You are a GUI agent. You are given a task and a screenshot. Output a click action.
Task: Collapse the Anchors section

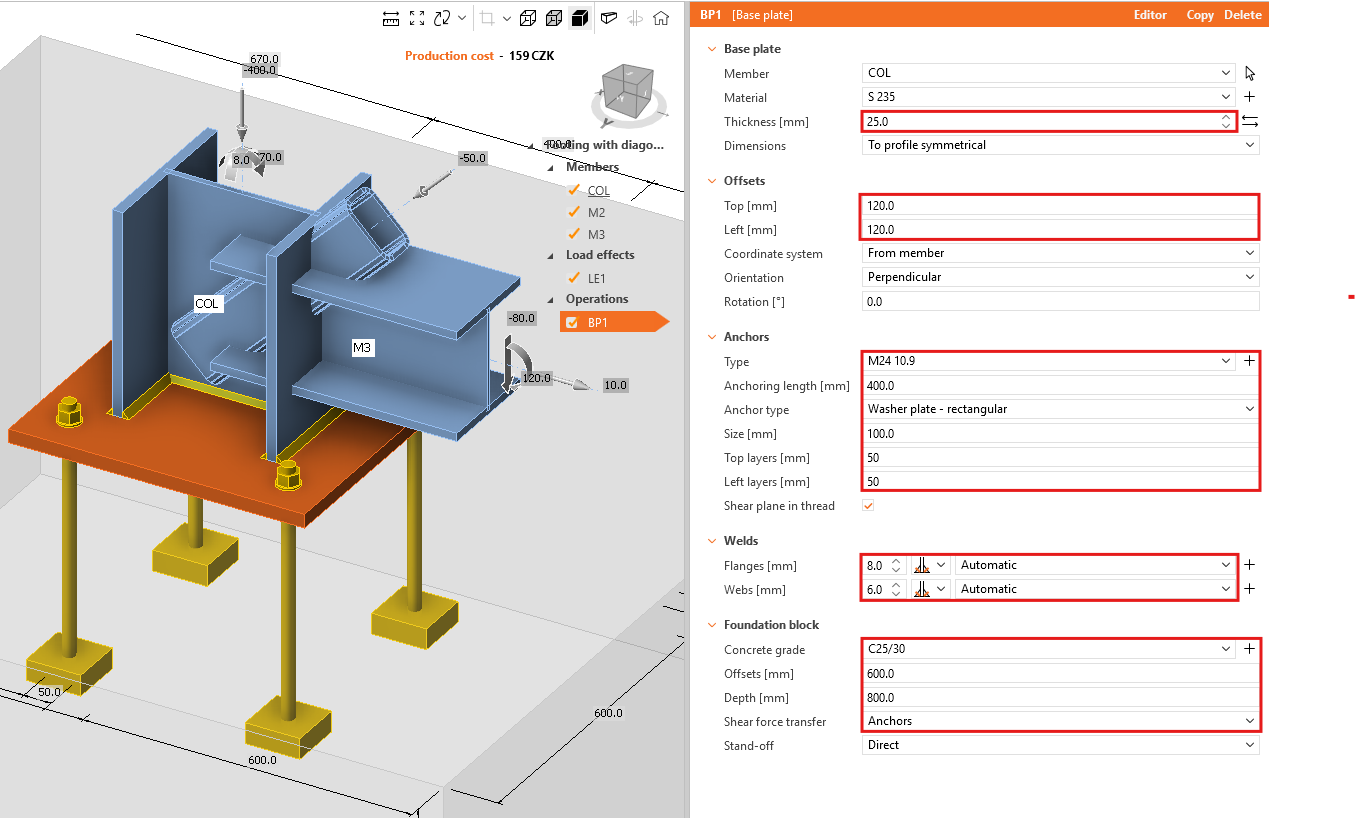711,336
